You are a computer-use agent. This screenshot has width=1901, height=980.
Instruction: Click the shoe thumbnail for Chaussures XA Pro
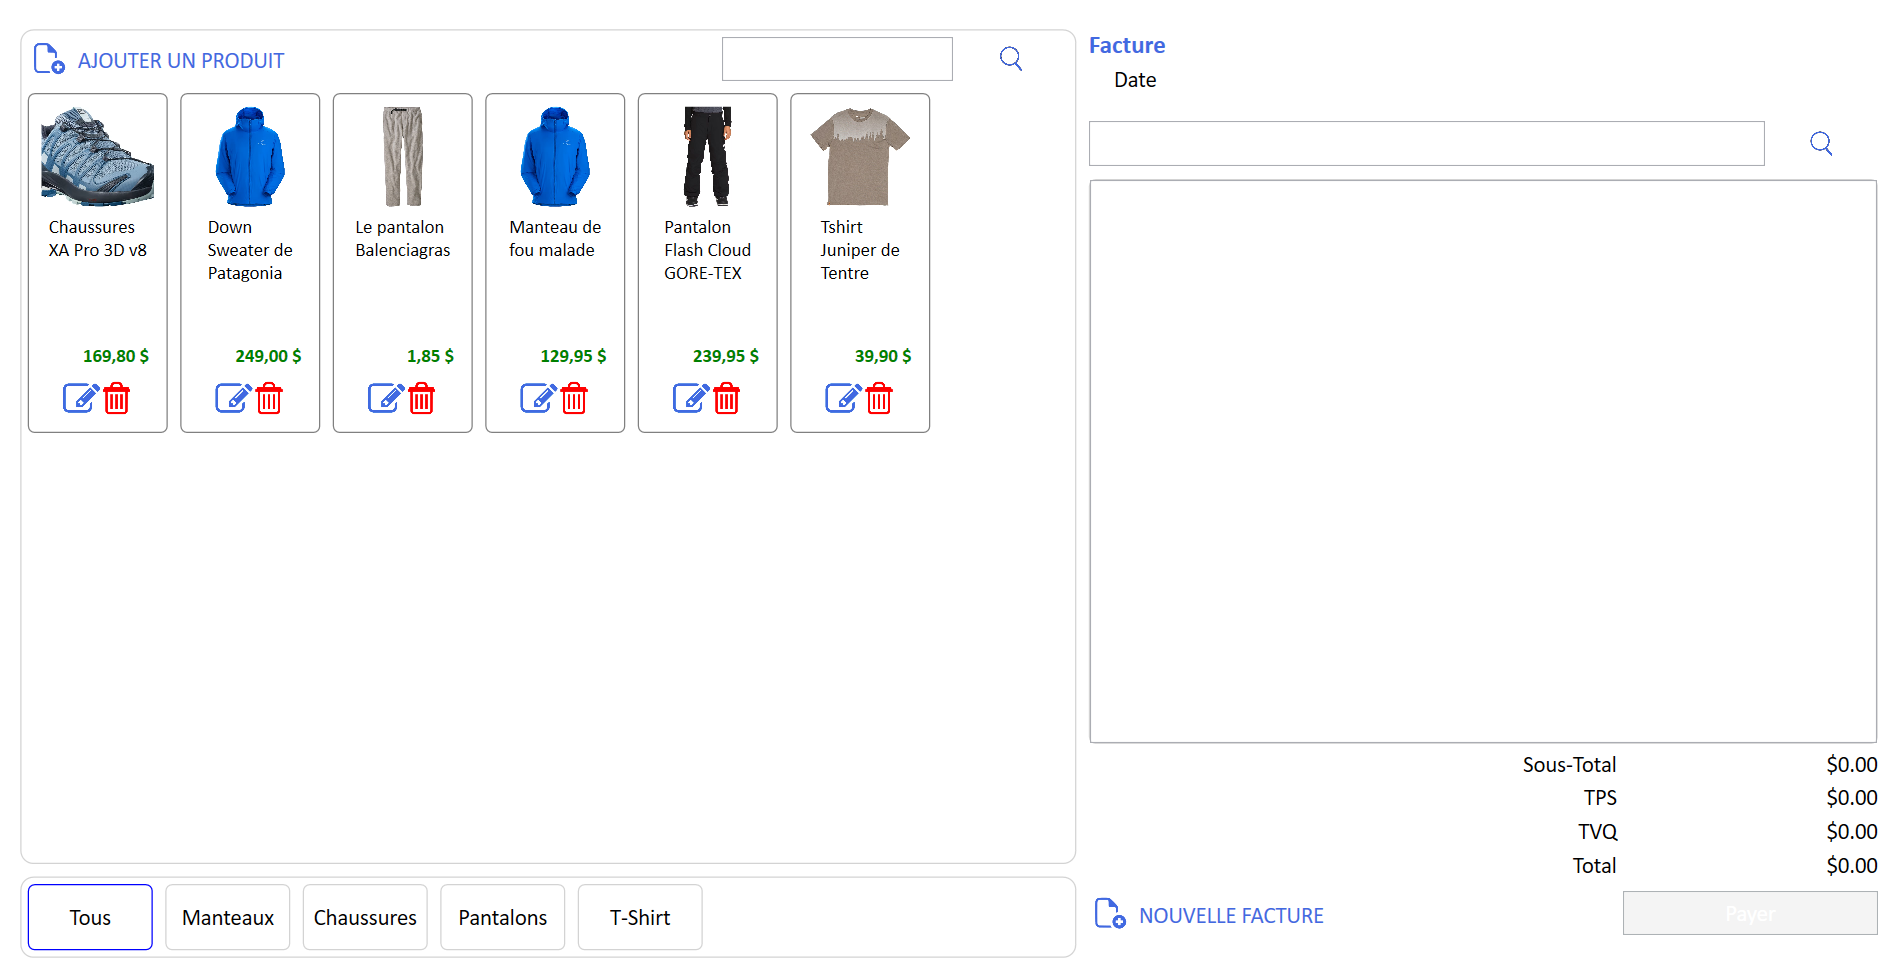coord(97,155)
